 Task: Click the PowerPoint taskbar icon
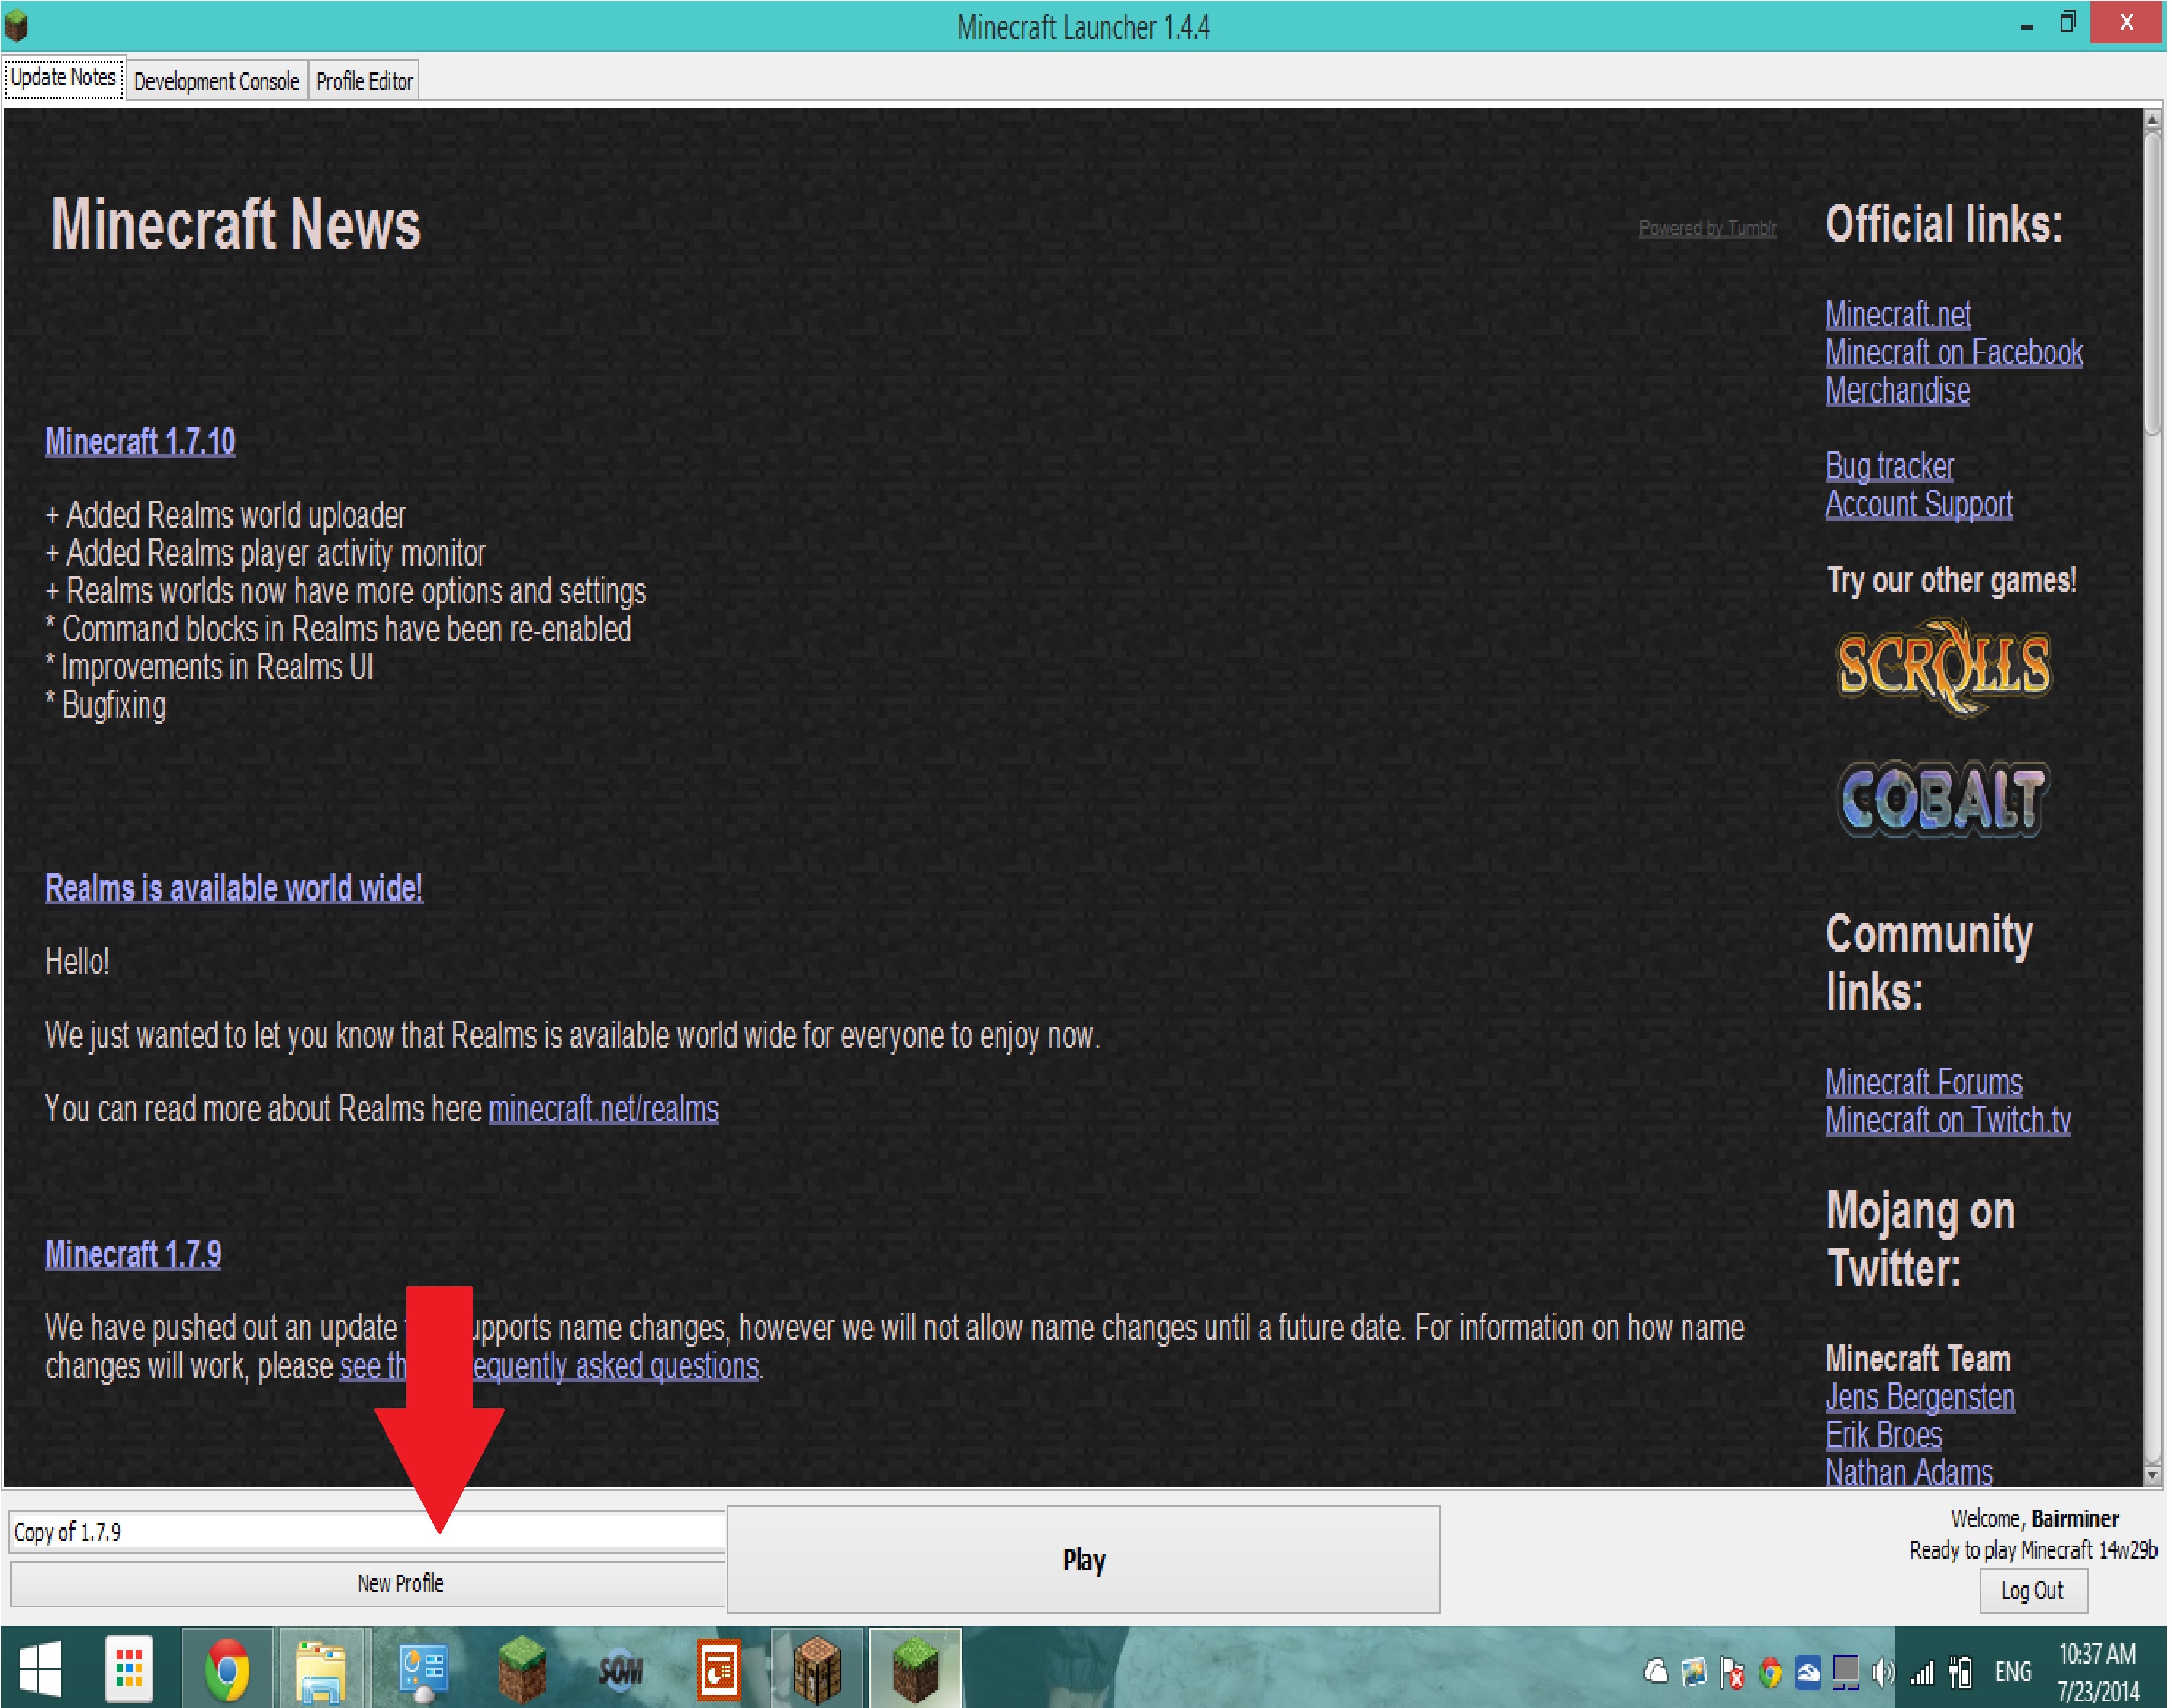point(719,1670)
